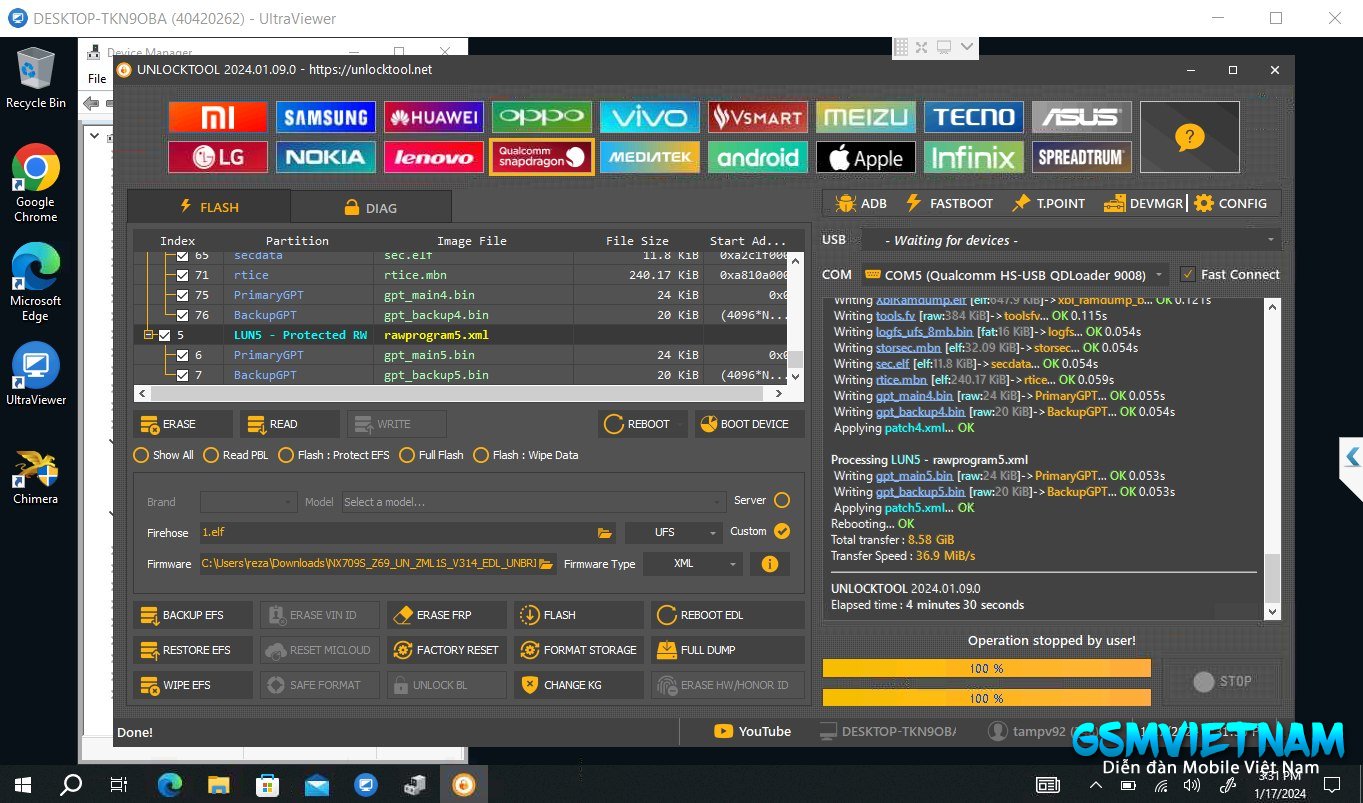
Task: Select the Show All radio button
Action: 141,455
